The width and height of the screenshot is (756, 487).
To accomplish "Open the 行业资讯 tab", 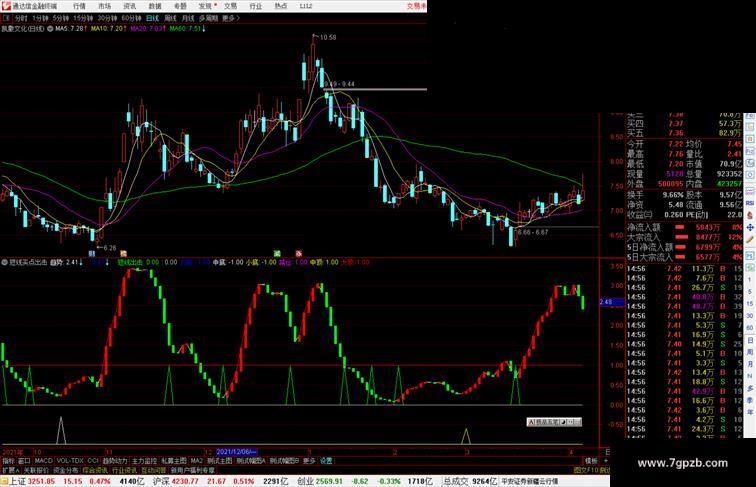I will click(124, 470).
